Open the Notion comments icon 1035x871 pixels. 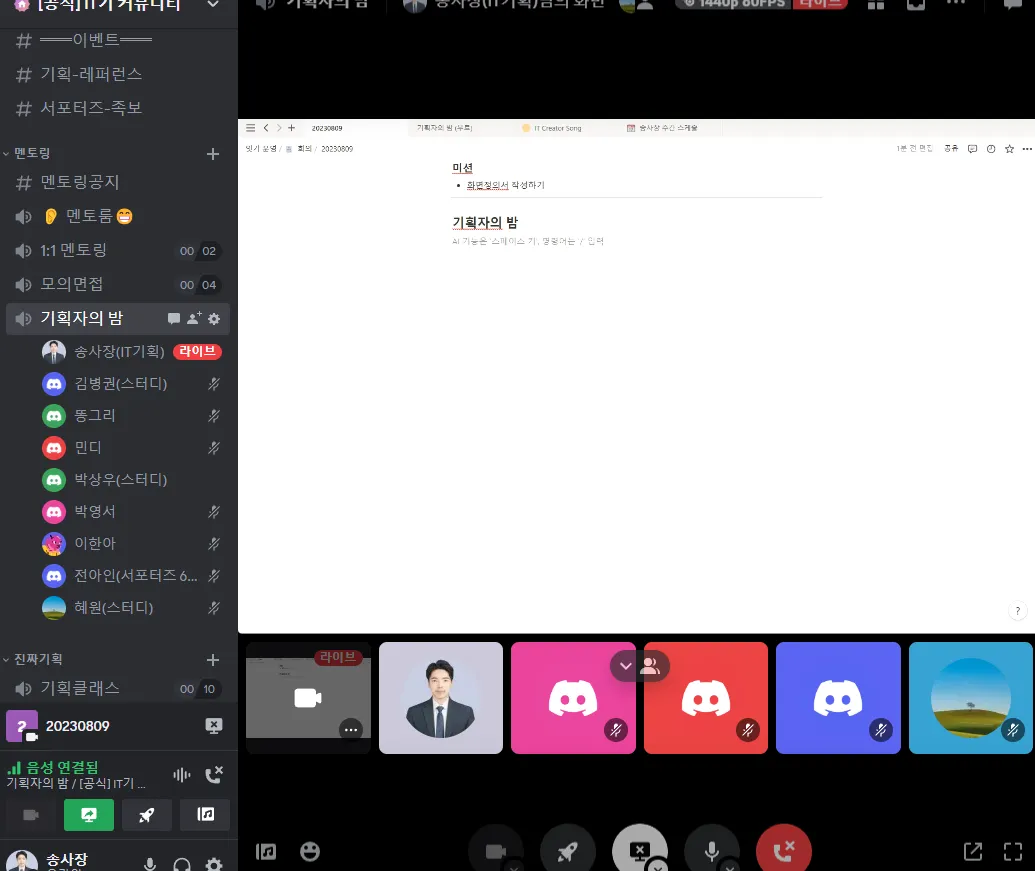[x=972, y=149]
